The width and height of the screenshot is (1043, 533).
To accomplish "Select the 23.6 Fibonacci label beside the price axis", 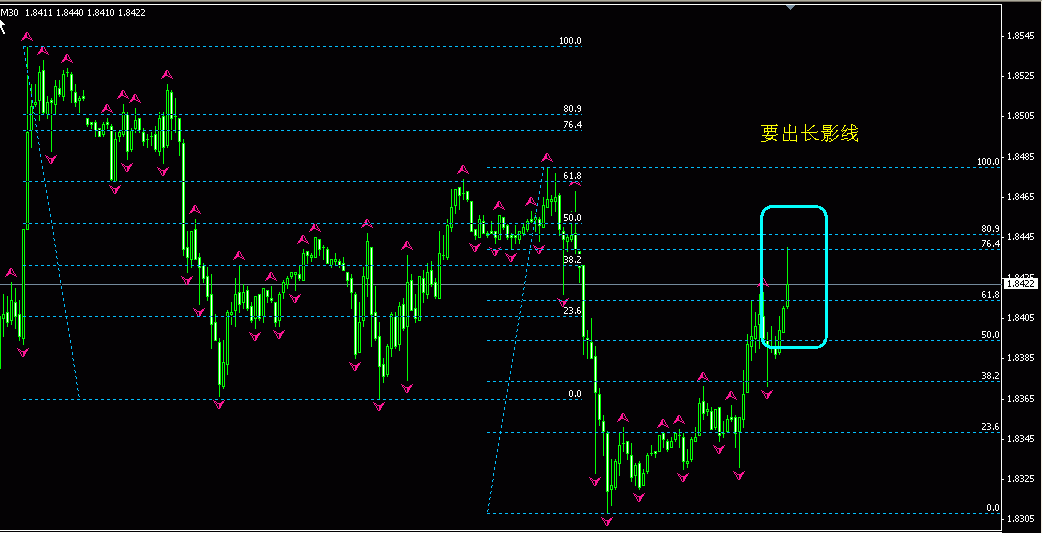I will [991, 427].
